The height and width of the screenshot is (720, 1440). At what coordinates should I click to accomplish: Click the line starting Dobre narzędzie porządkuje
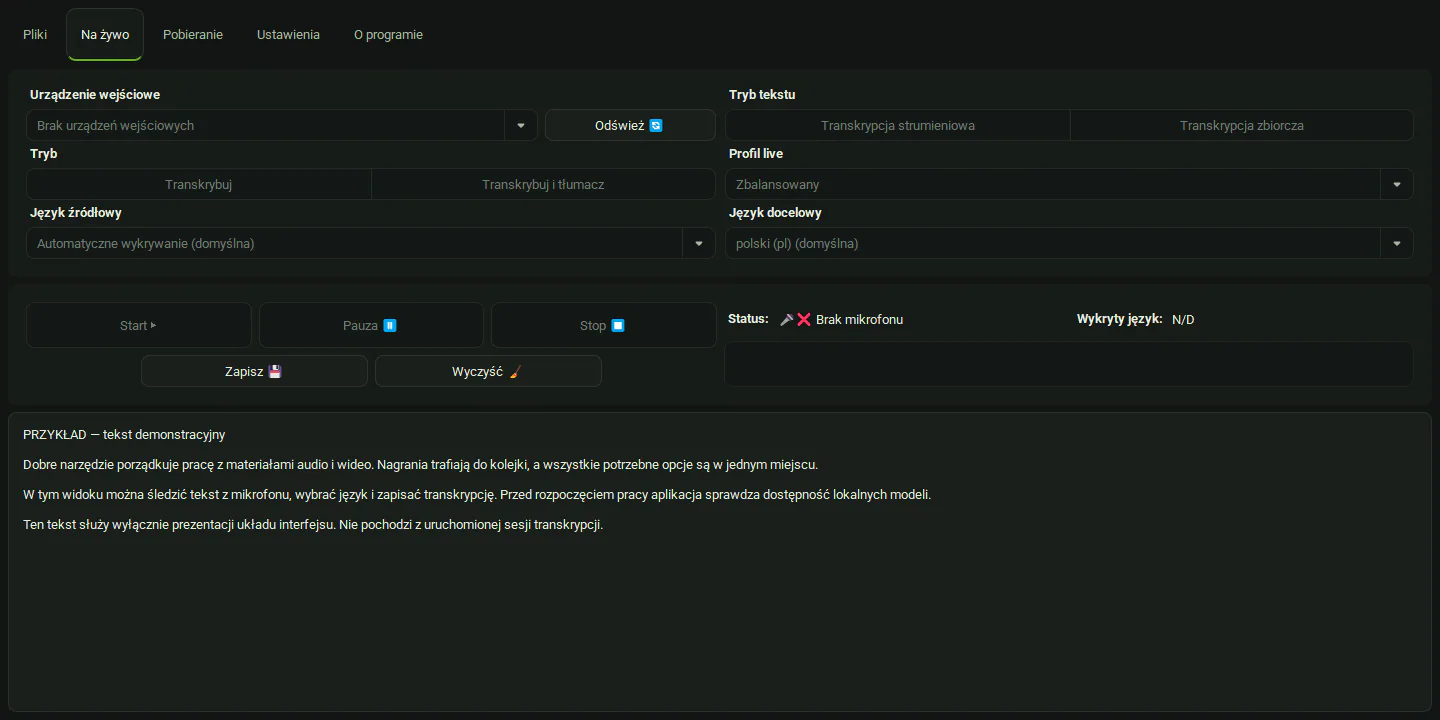(420, 465)
